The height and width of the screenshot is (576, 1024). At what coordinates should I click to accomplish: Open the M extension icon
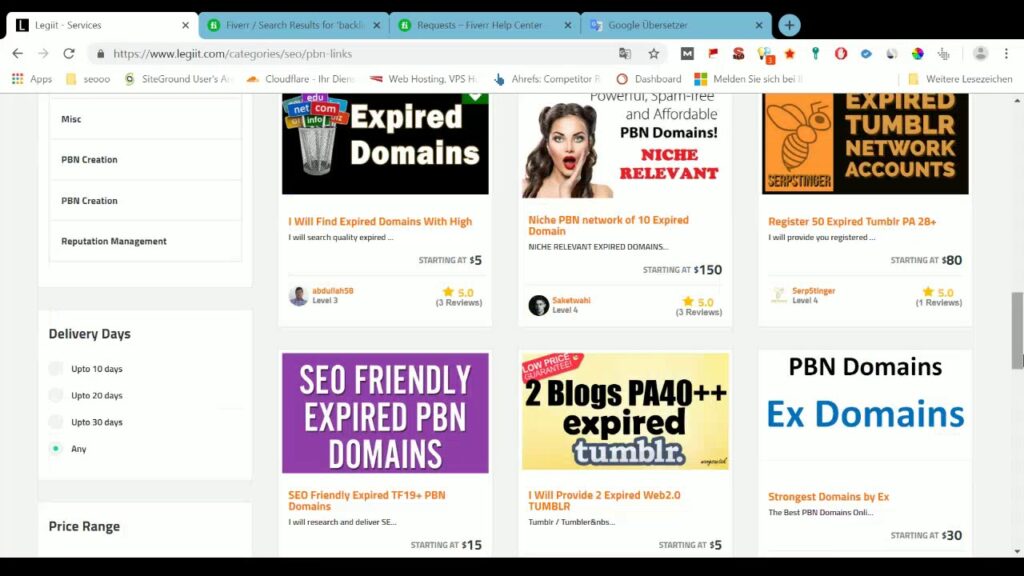[687, 54]
